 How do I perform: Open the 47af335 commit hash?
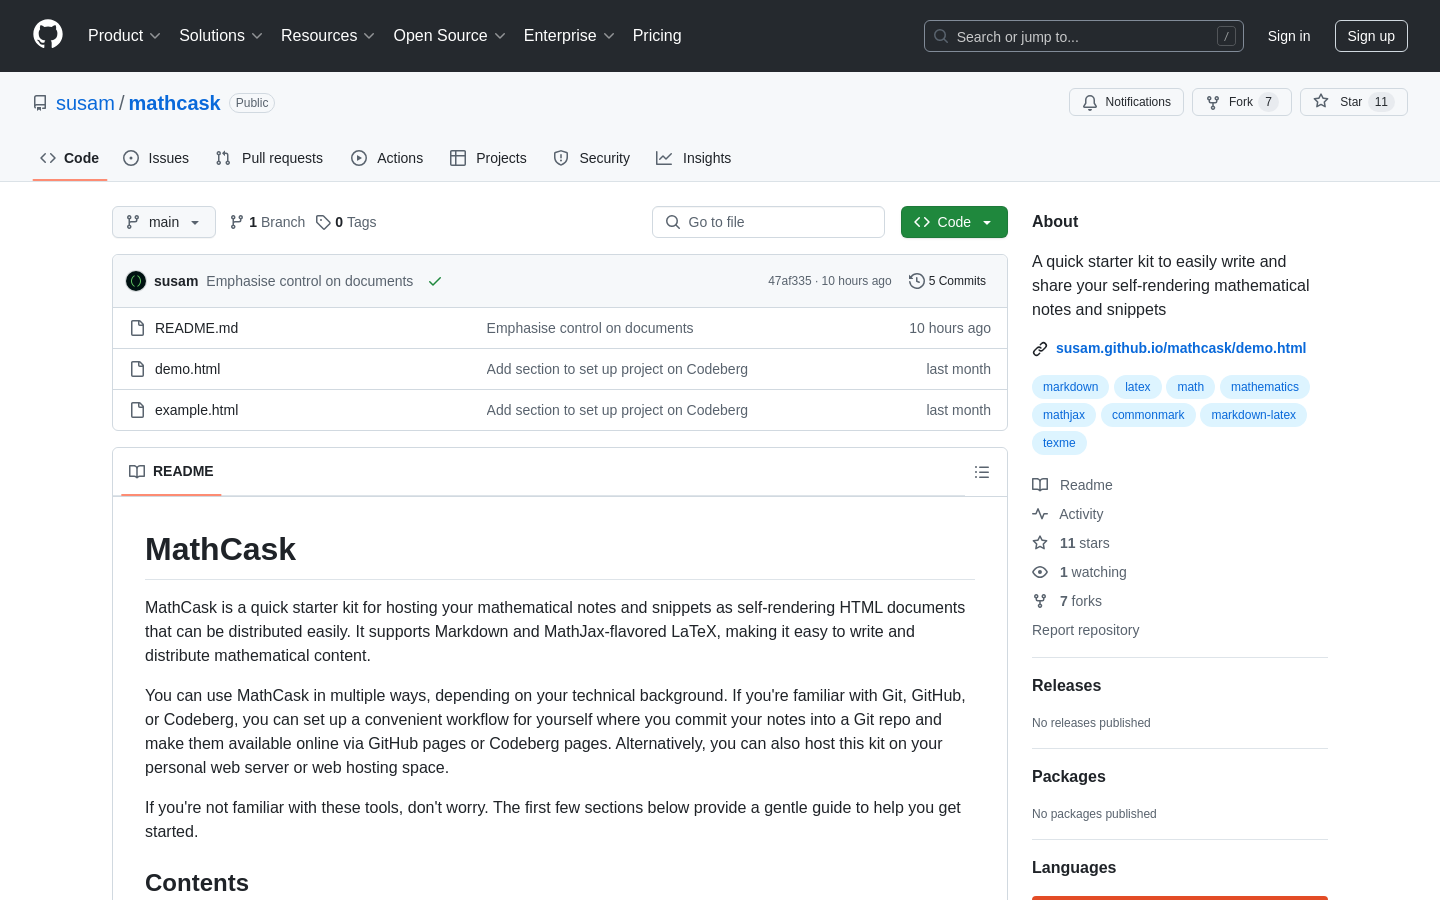[790, 281]
